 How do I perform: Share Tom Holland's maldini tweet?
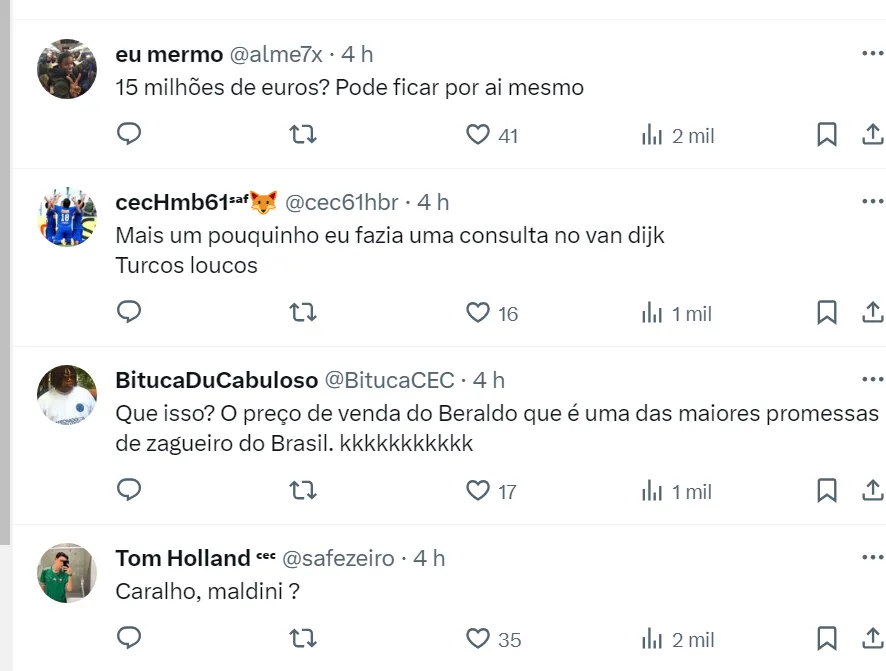coord(871,638)
